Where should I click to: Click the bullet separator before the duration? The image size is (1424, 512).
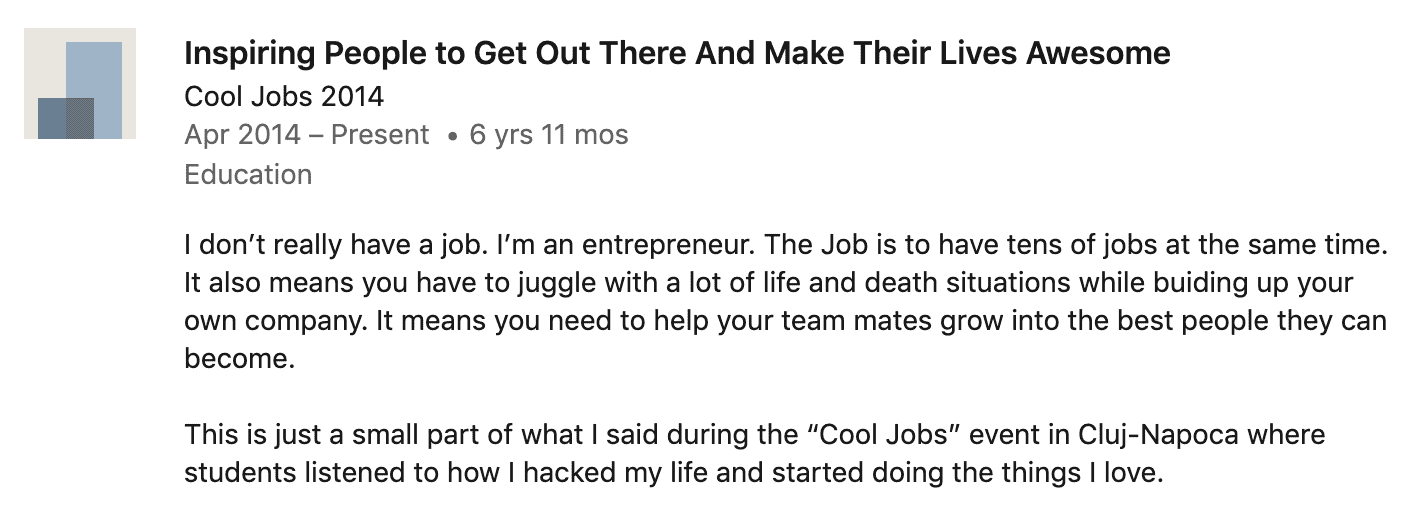pyautogui.click(x=452, y=135)
